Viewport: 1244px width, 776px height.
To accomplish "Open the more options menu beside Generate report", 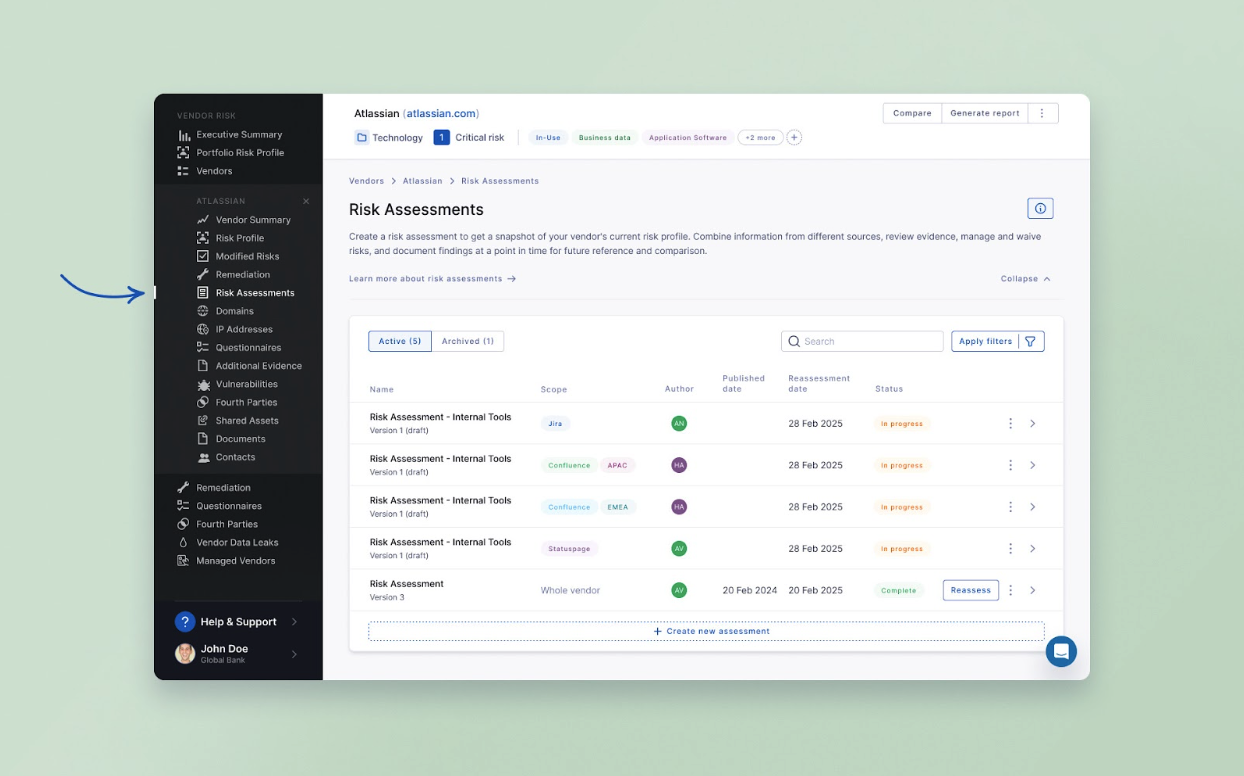I will click(x=1042, y=113).
